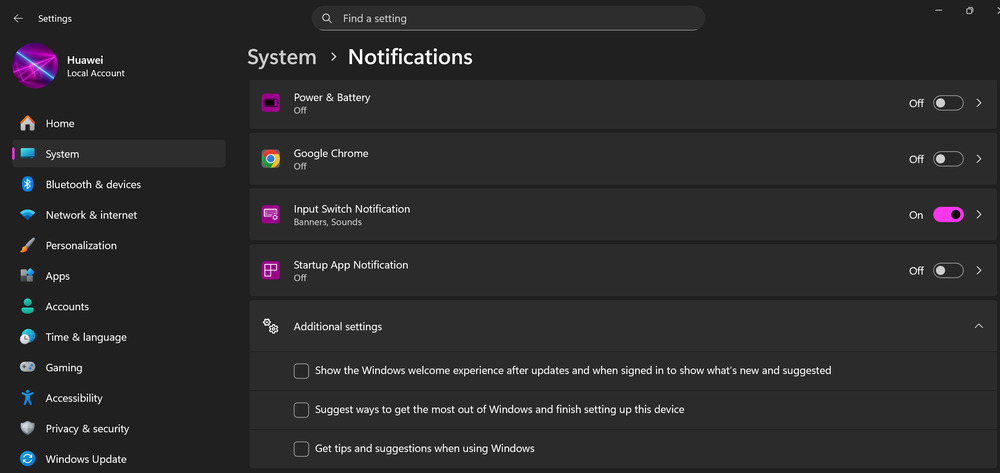
Task: Click the System breadcrumb link
Action: pos(282,57)
